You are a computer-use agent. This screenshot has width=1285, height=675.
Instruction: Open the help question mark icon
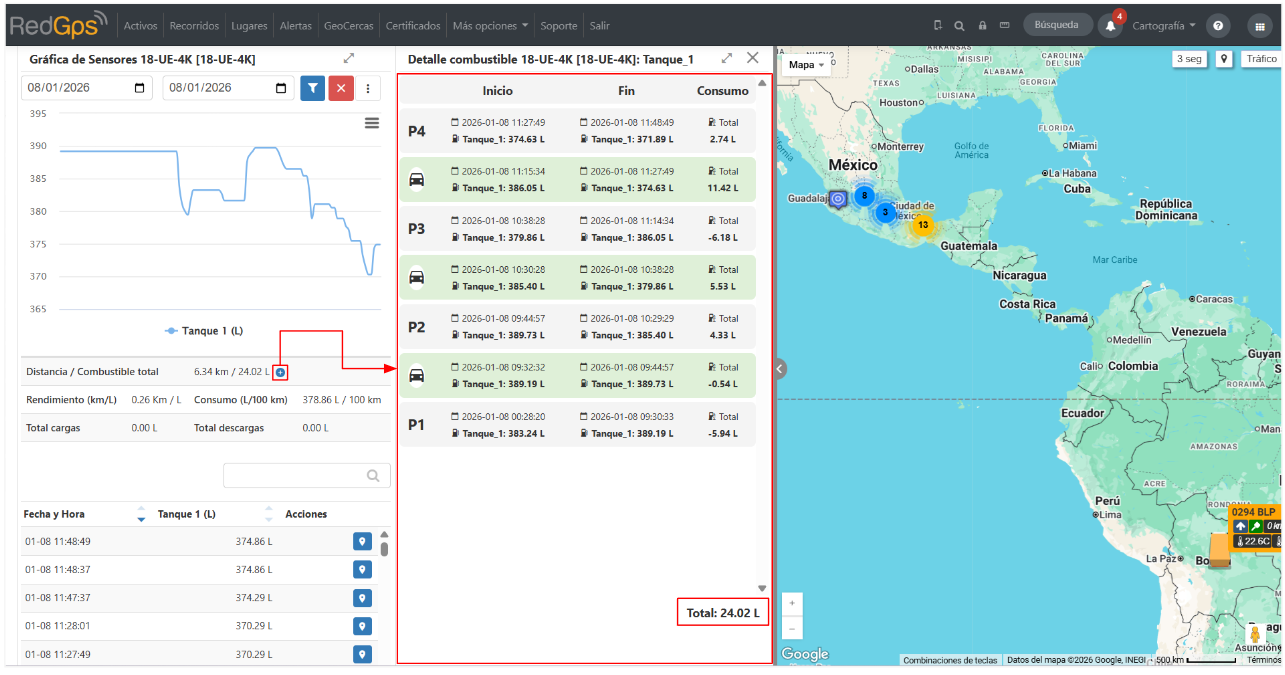click(1218, 26)
